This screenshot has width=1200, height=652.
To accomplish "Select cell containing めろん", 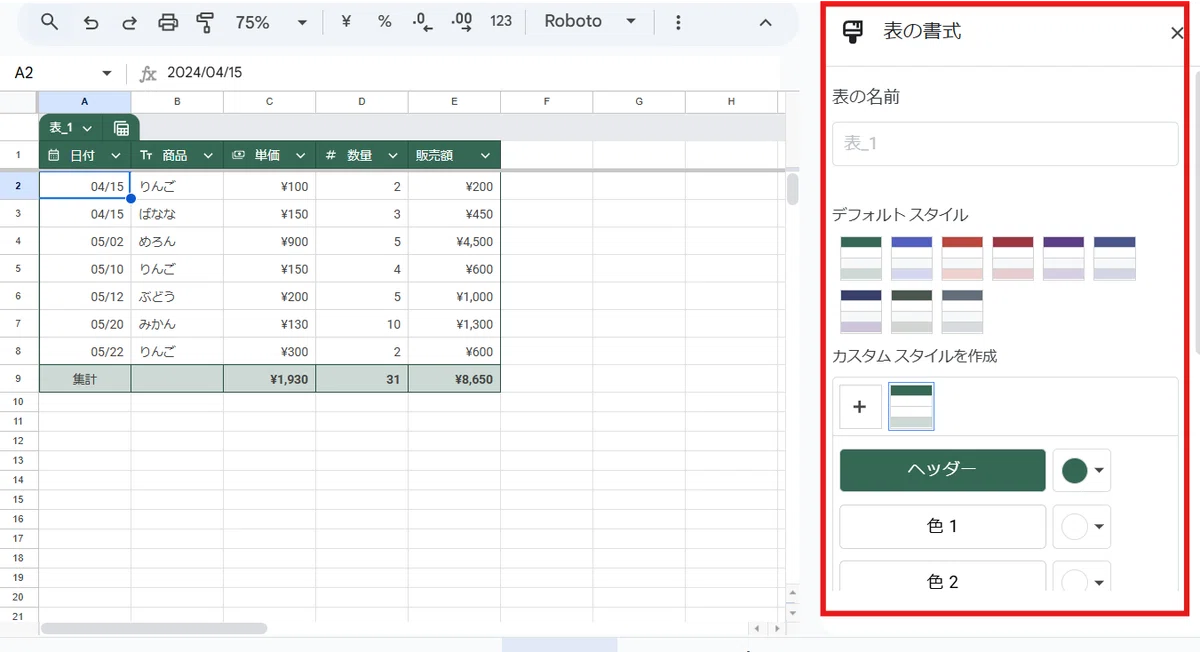I will click(177, 241).
